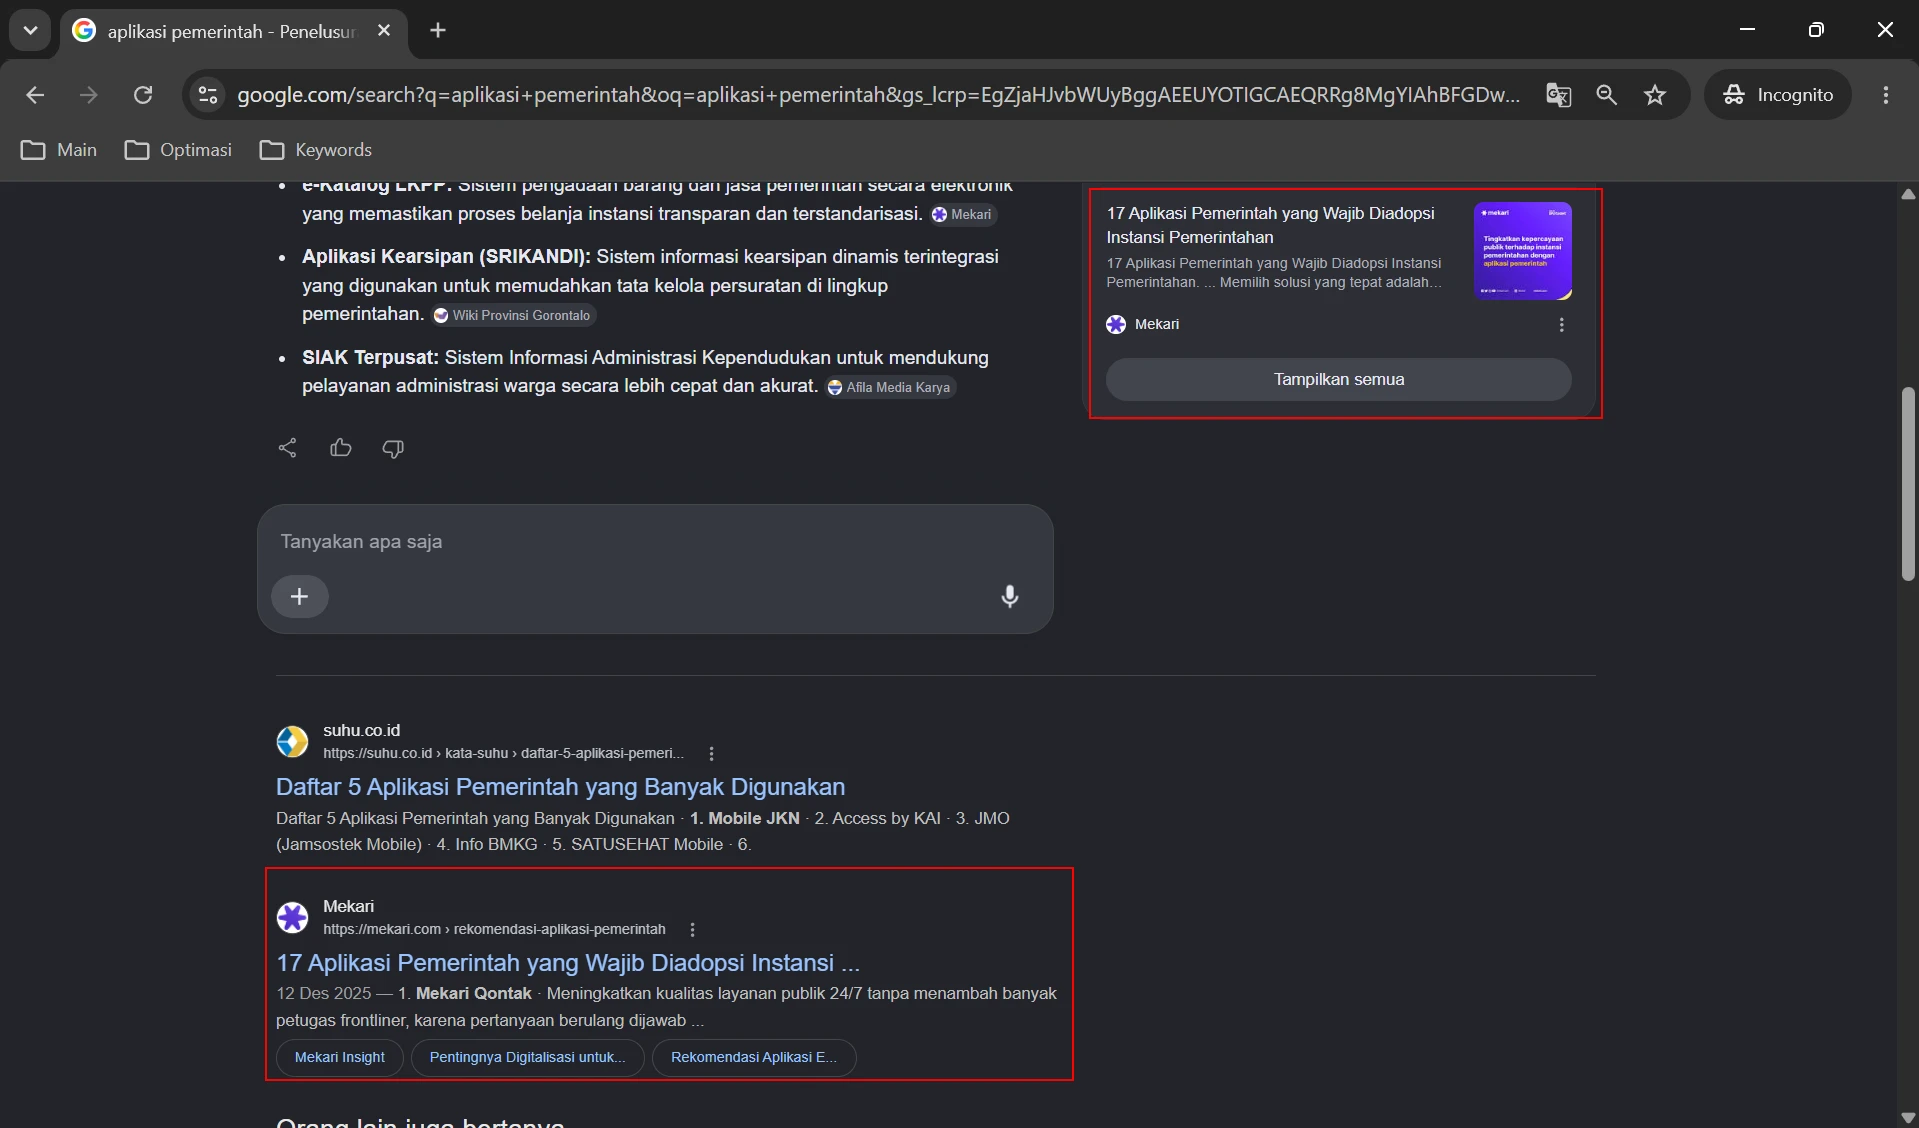Click the Incognito profile button
Image resolution: width=1919 pixels, height=1128 pixels.
[x=1777, y=95]
